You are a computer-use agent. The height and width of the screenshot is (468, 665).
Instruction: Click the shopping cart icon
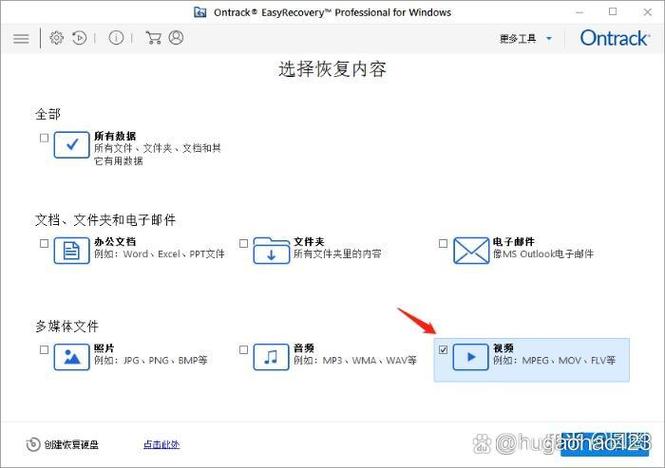[x=153, y=38]
